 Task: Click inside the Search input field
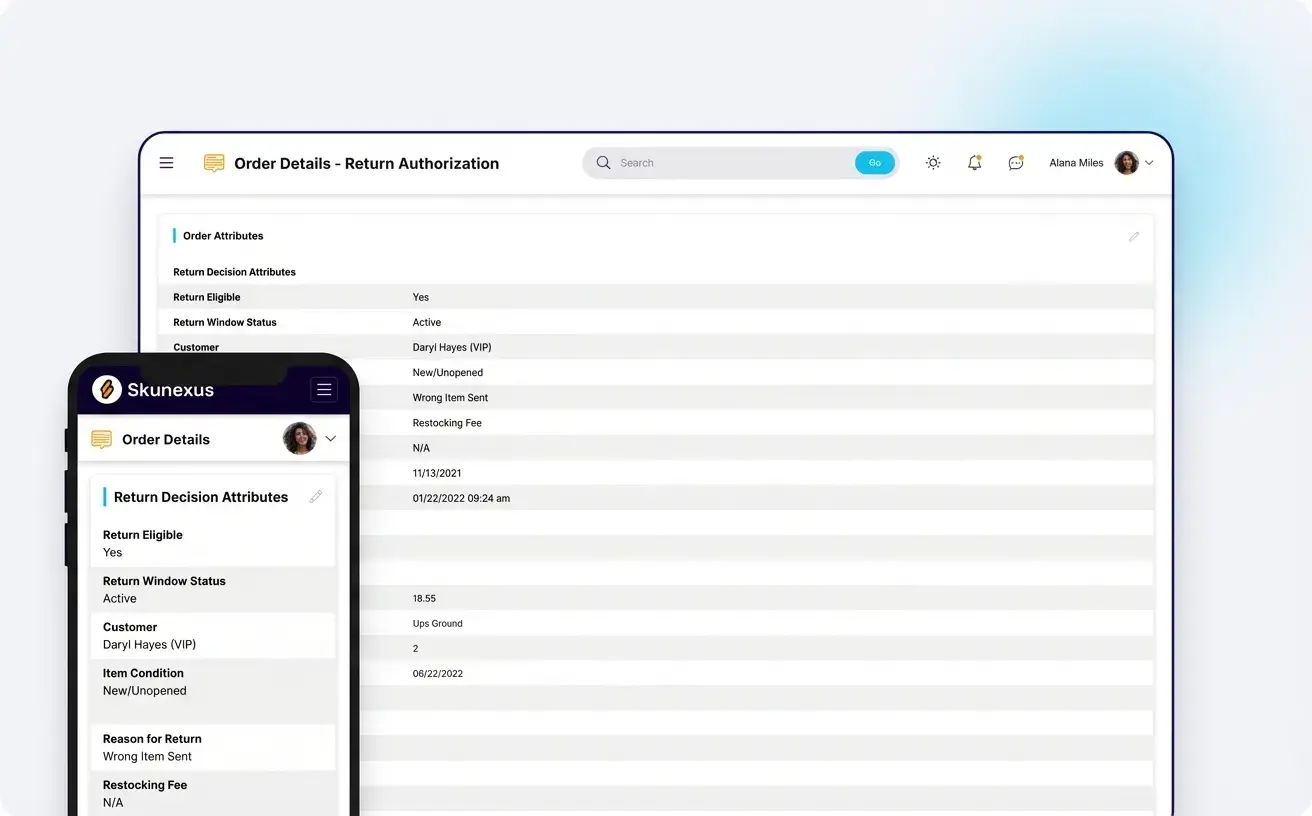coord(720,162)
